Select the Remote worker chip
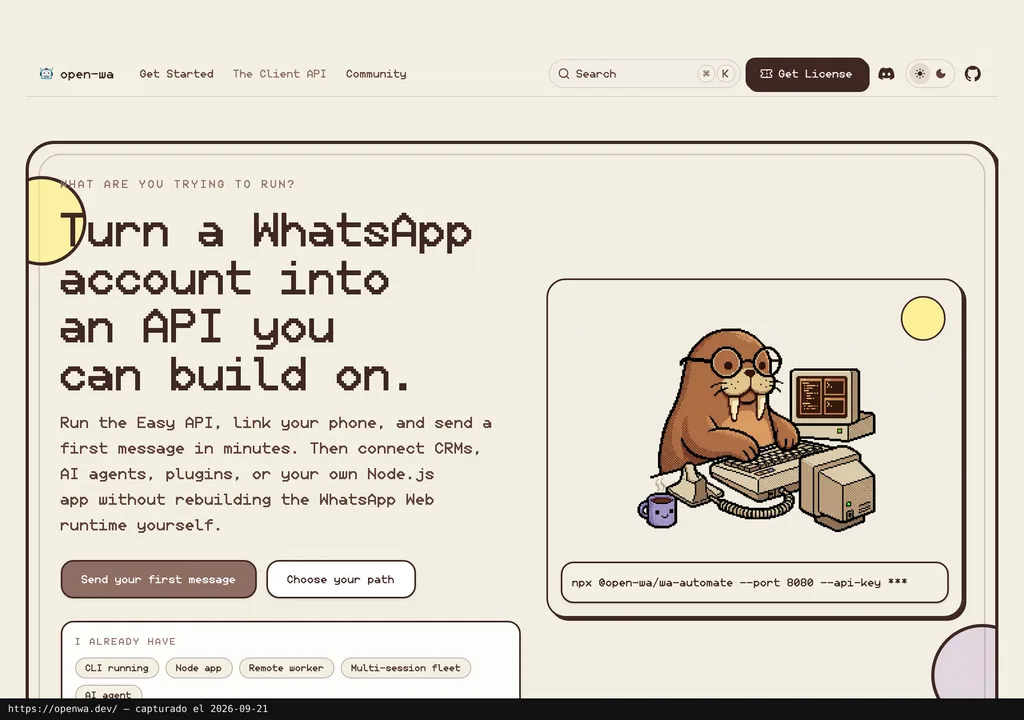The width and height of the screenshot is (1024, 720). click(x=286, y=668)
